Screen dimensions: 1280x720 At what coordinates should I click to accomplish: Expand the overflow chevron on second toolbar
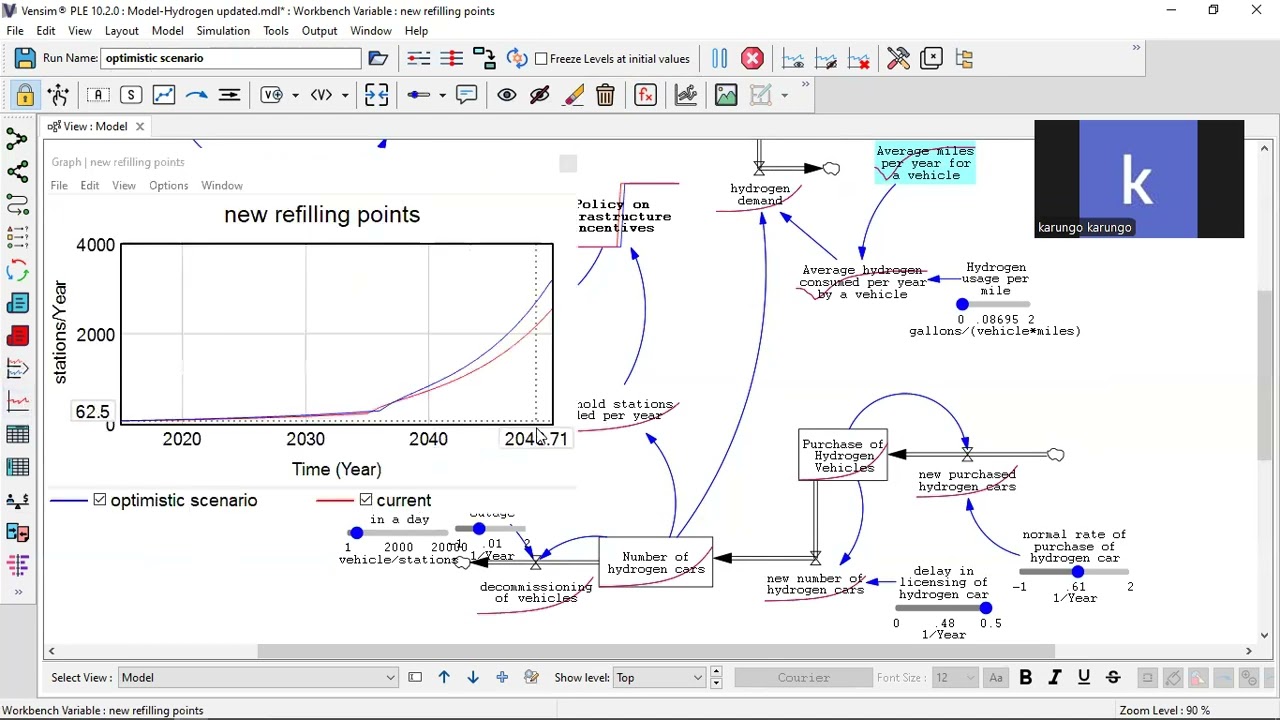pos(805,86)
